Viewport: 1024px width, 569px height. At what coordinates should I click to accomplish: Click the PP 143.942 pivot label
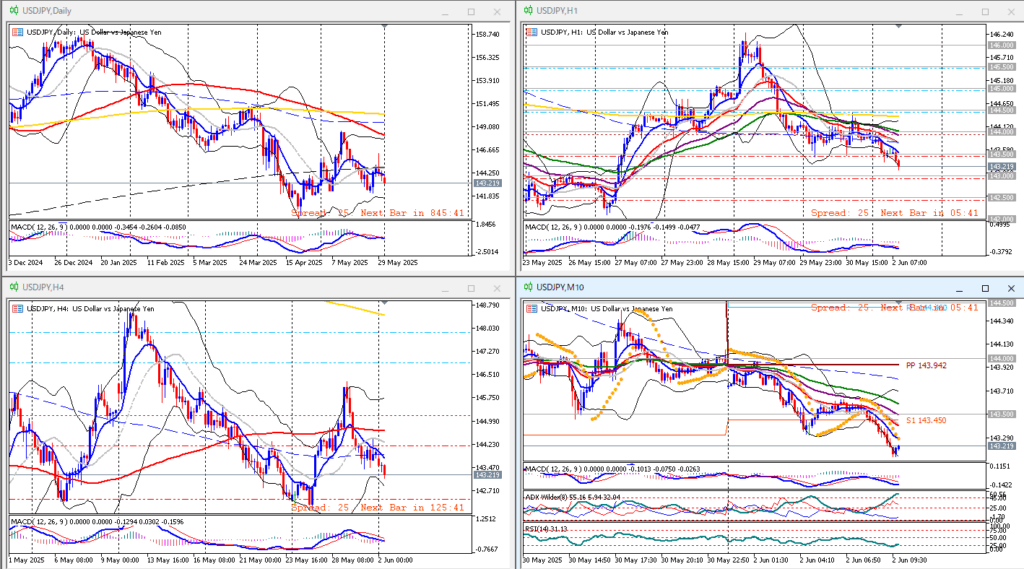click(x=926, y=365)
